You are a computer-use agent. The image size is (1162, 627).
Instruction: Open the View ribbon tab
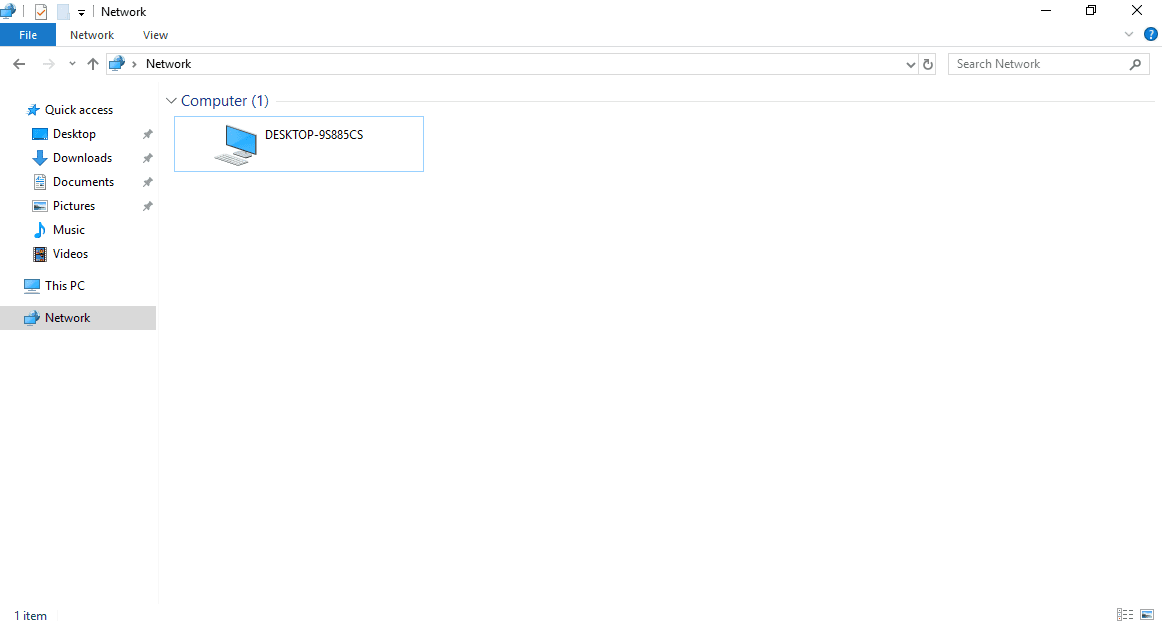[156, 35]
